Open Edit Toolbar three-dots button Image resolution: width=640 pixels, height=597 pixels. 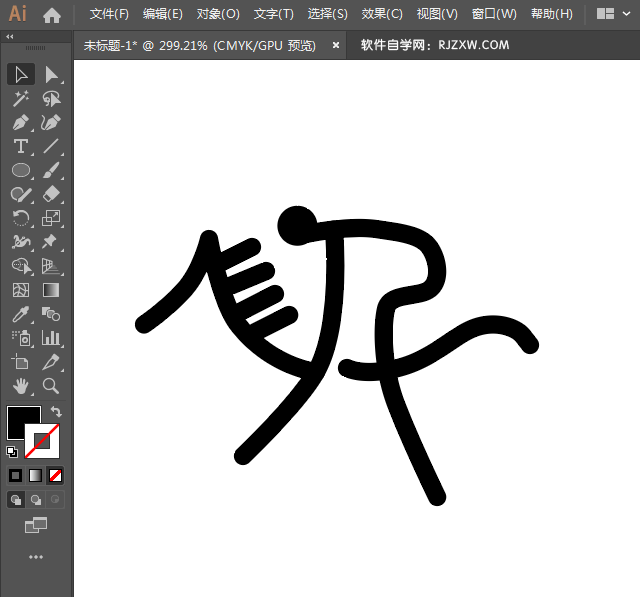pyautogui.click(x=36, y=557)
